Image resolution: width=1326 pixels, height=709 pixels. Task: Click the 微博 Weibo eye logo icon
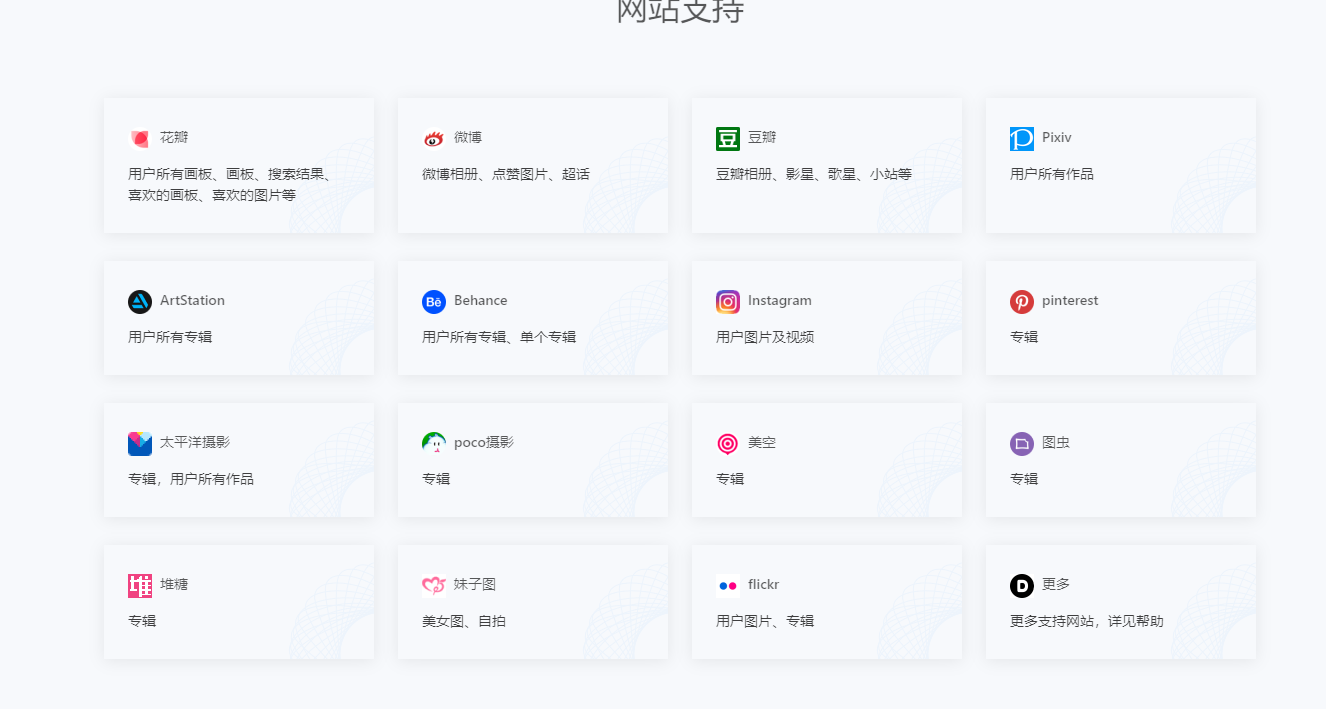(x=434, y=139)
